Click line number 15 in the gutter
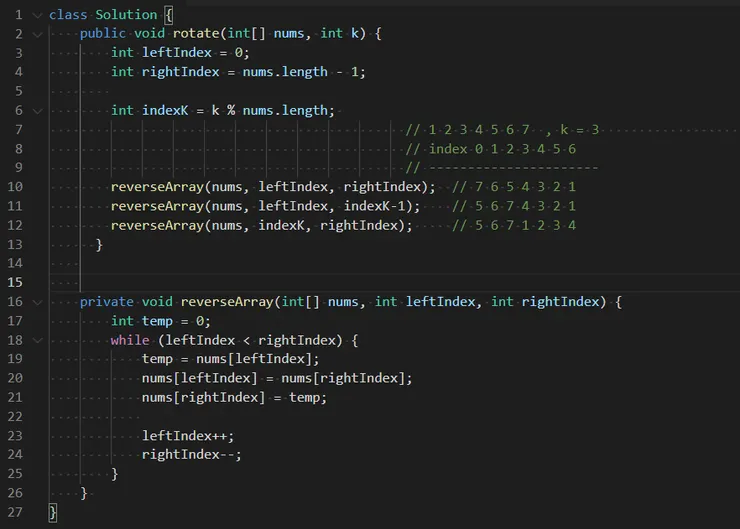 15,282
